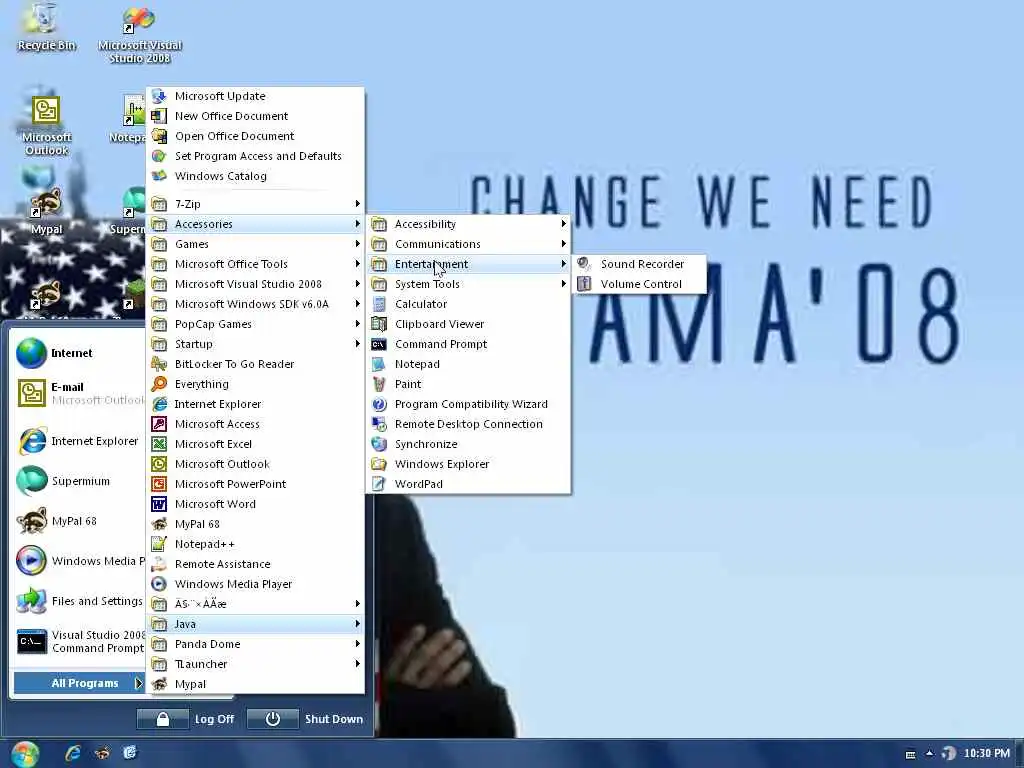Launch Supermium from Start menu
This screenshot has height=768, width=1024.
click(78, 481)
